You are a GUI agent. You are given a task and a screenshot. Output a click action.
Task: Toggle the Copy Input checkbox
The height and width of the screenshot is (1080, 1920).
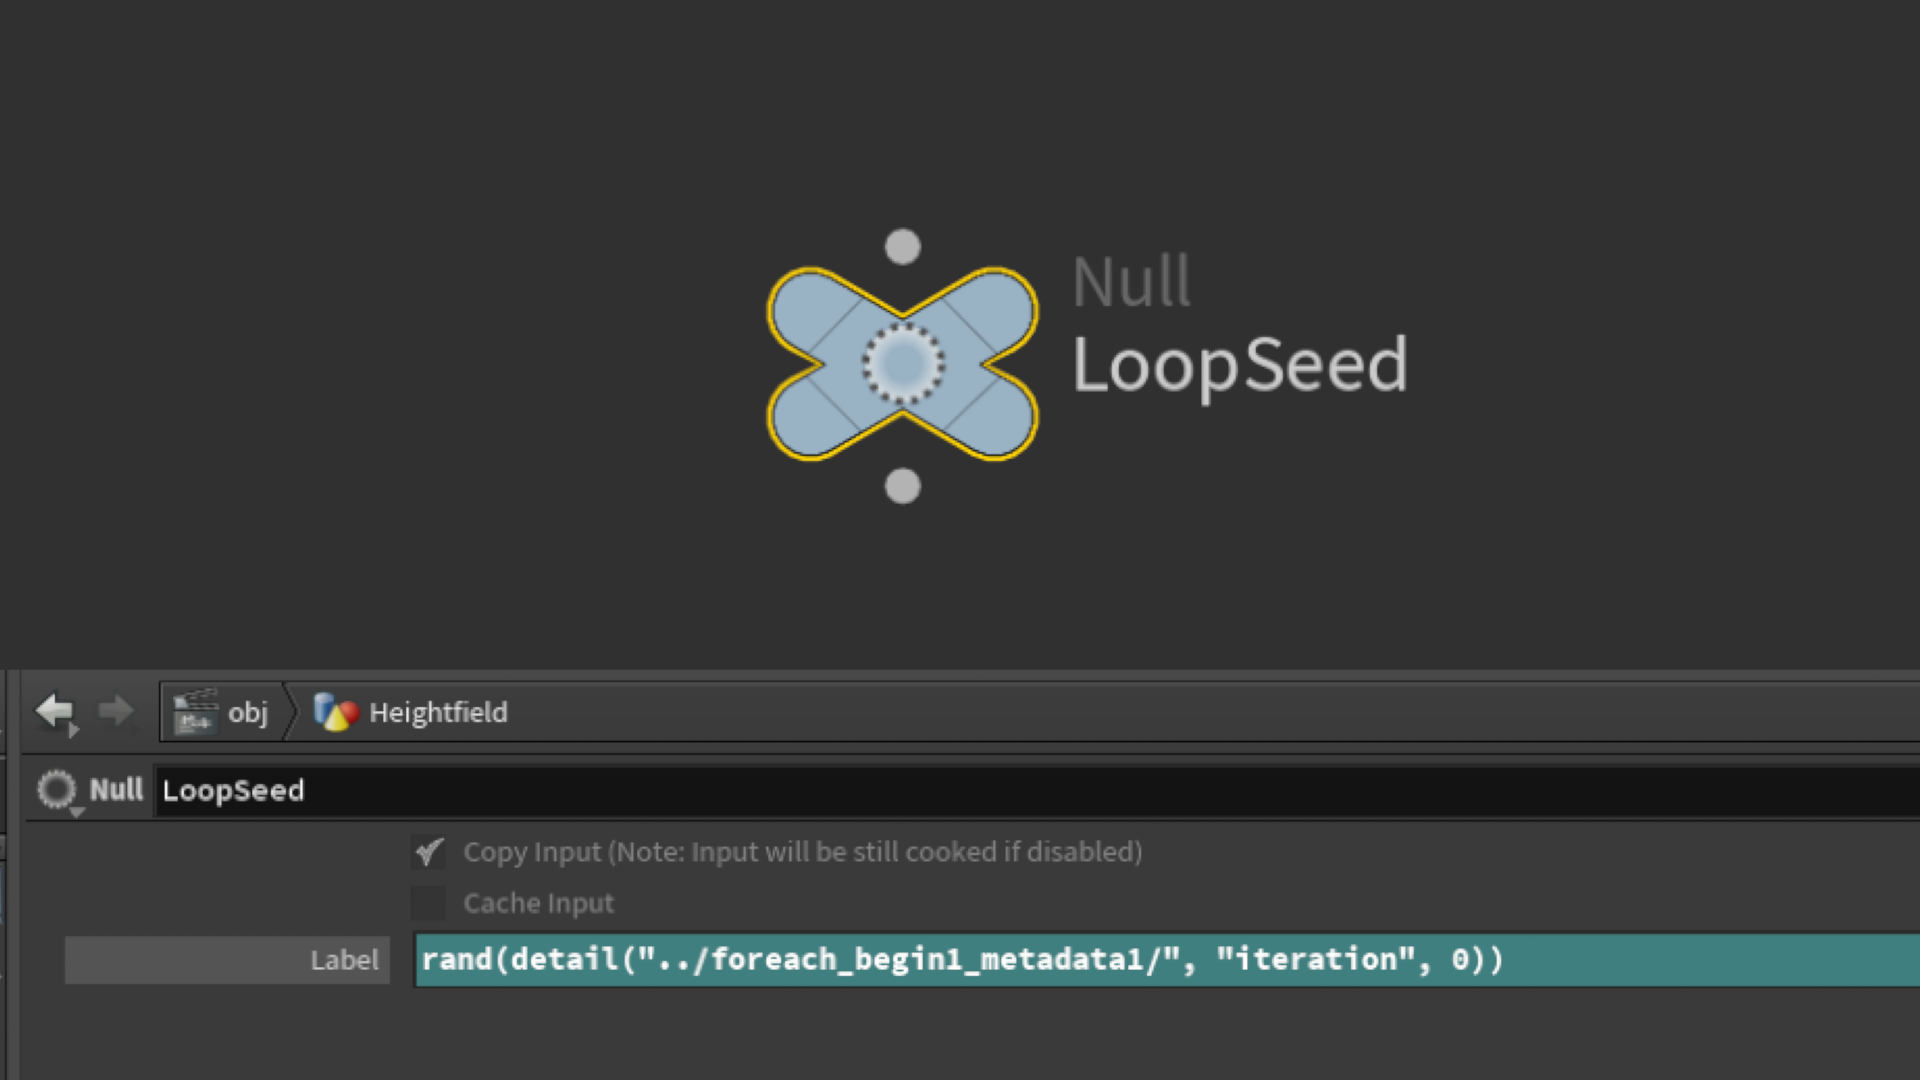click(x=429, y=852)
